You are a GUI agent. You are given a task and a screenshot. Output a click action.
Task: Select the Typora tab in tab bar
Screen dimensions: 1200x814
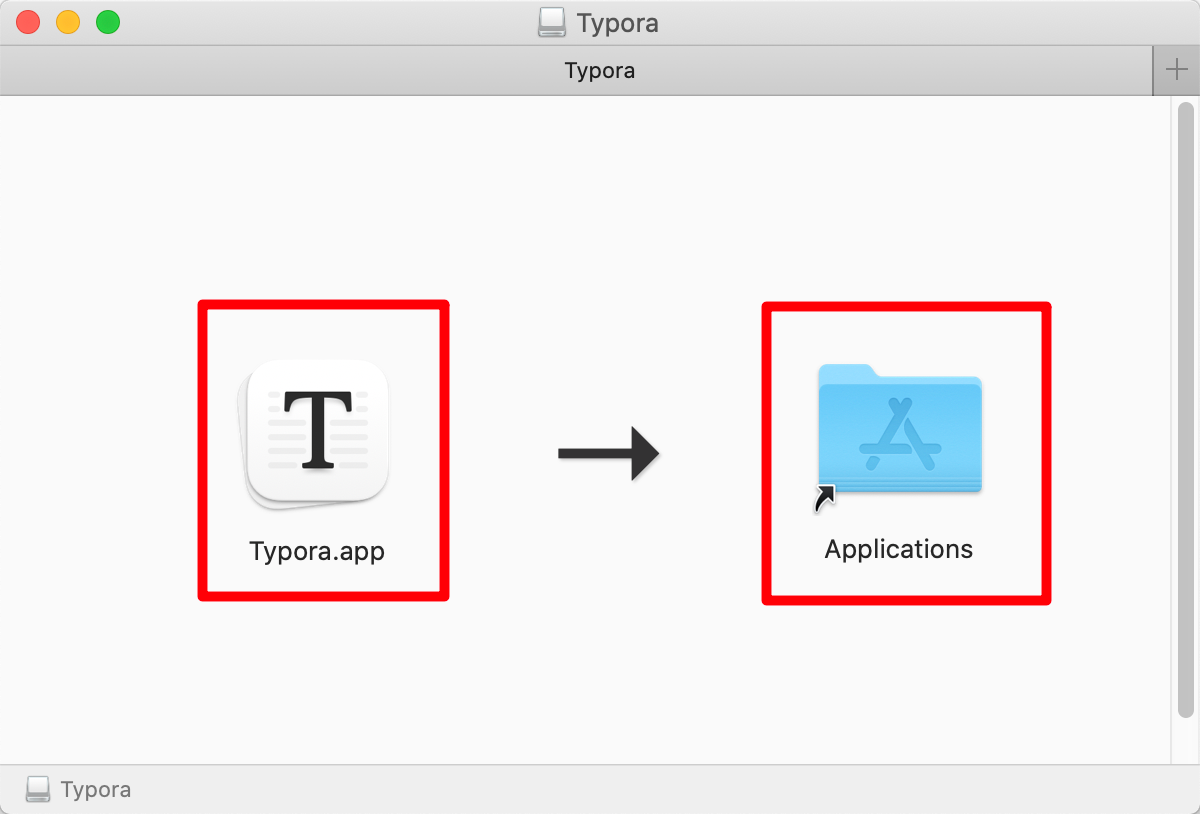(577, 71)
